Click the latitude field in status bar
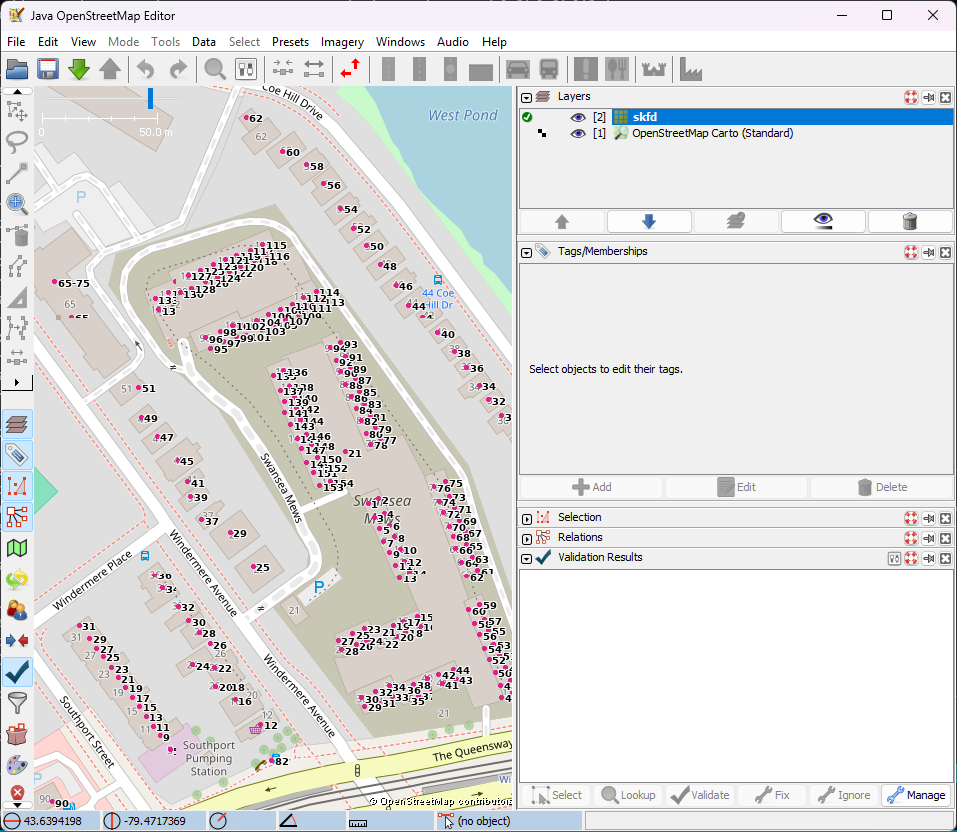Screen dimensions: 957x832 pos(50,821)
